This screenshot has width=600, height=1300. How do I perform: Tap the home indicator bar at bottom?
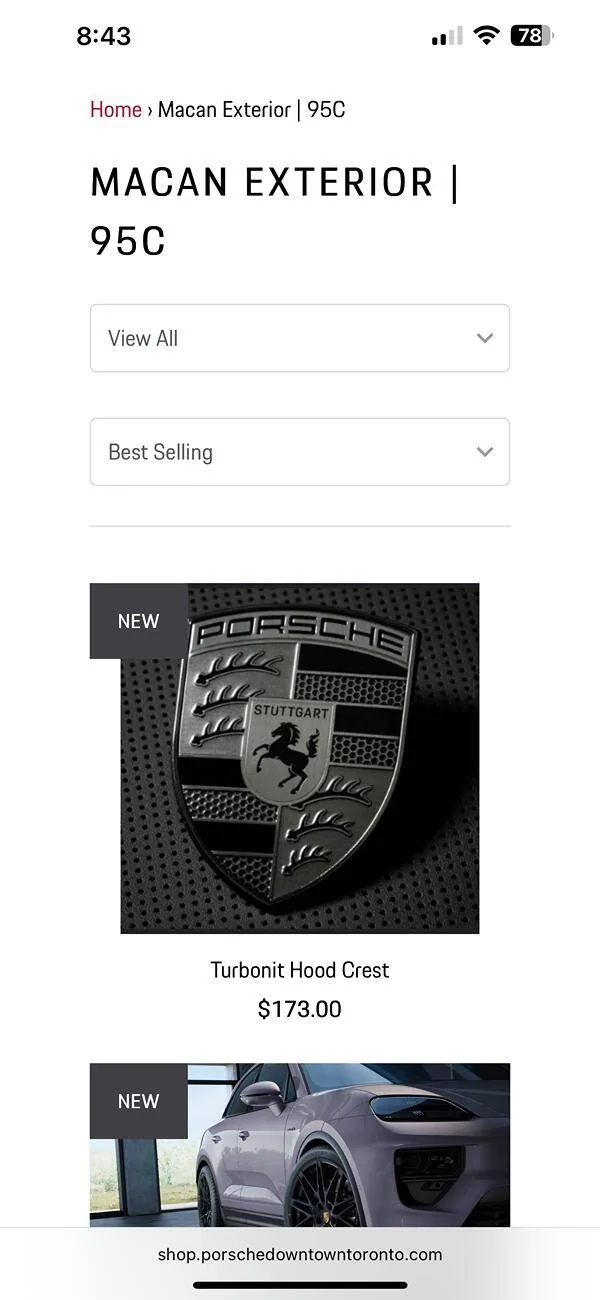coord(300,1285)
